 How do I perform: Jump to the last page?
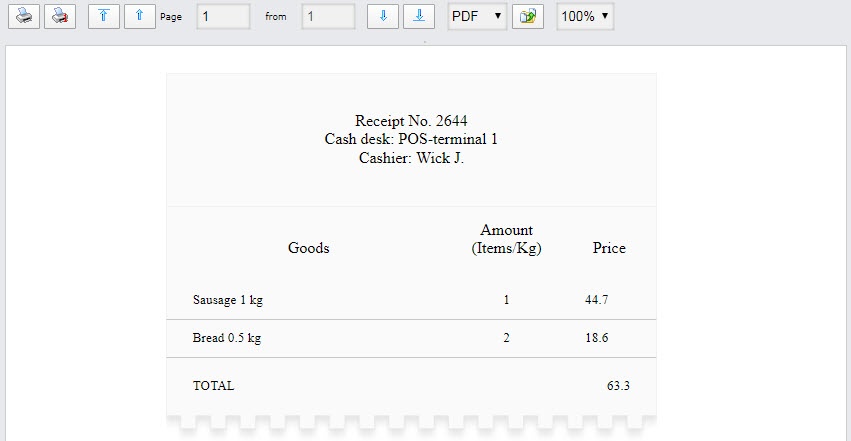coord(418,17)
